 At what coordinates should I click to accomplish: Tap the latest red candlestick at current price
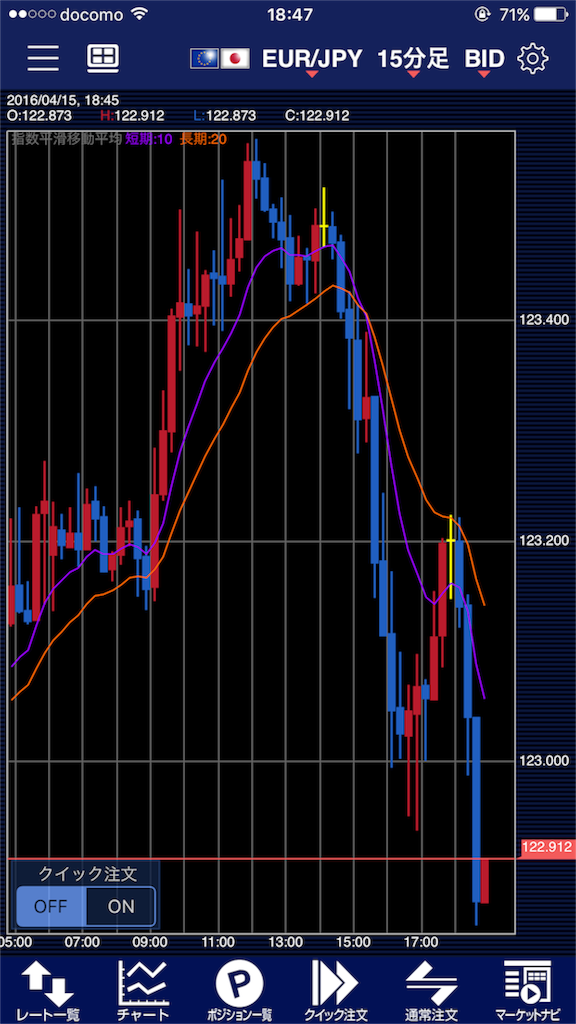(485, 880)
